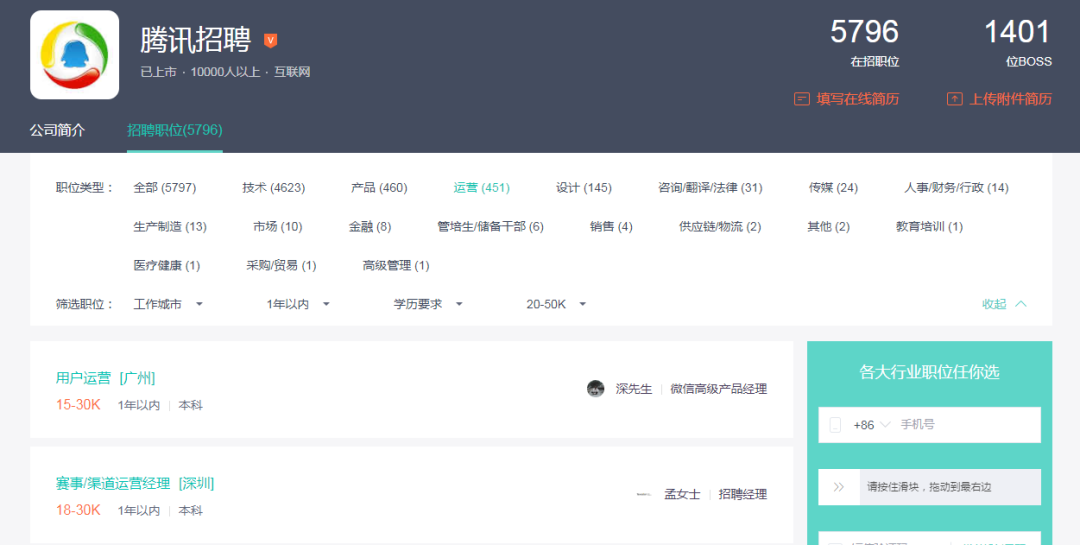Filter by 金融 (8)
The width and height of the screenshot is (1080, 545).
pyautogui.click(x=370, y=227)
